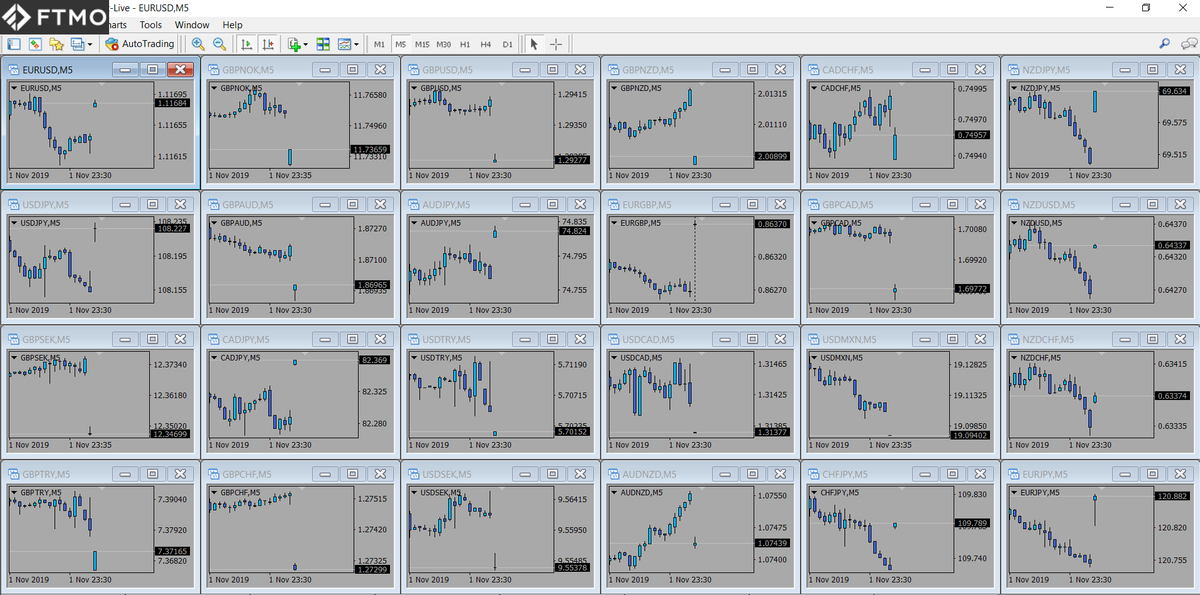Open the Tools menu
The width and height of the screenshot is (1200, 595).
coord(151,24)
